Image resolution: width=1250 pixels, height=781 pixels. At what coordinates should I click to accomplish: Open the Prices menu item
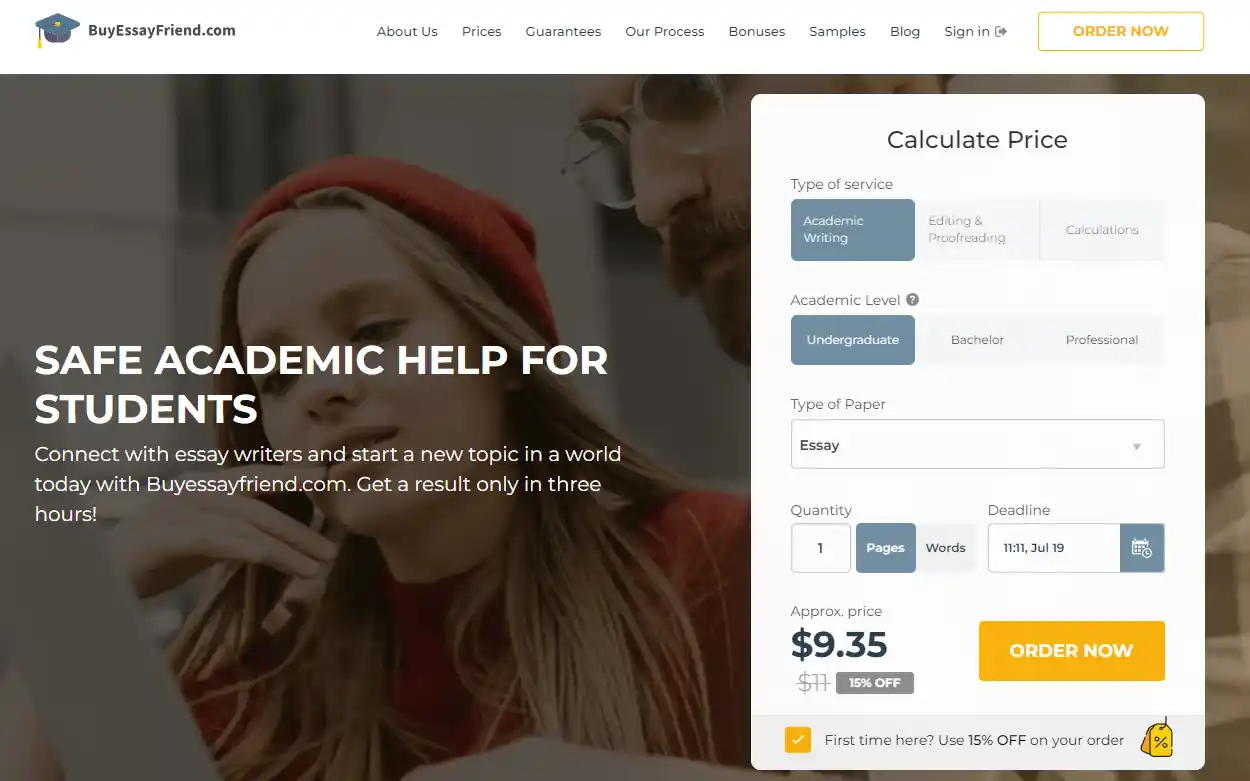tap(481, 32)
